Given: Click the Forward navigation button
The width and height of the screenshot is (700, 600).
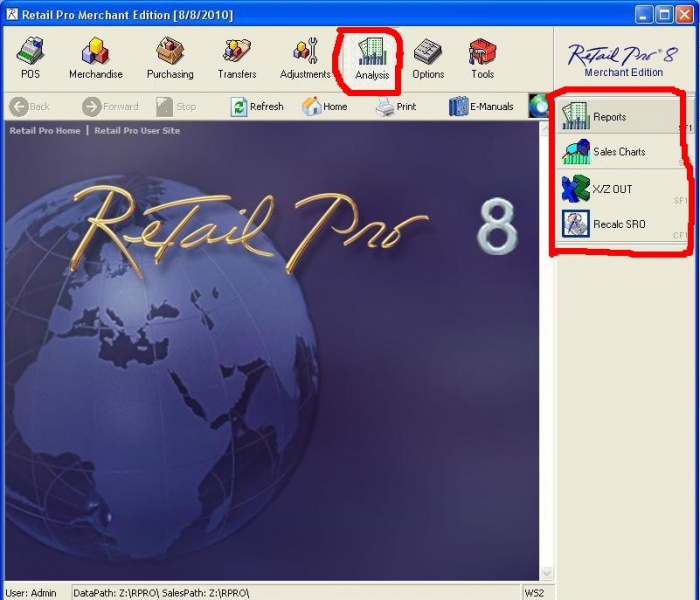Looking at the screenshot, I should tap(110, 107).
